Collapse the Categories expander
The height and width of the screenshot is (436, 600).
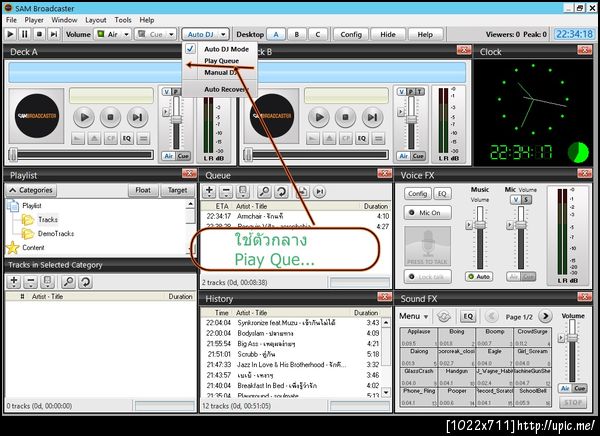click(31, 190)
